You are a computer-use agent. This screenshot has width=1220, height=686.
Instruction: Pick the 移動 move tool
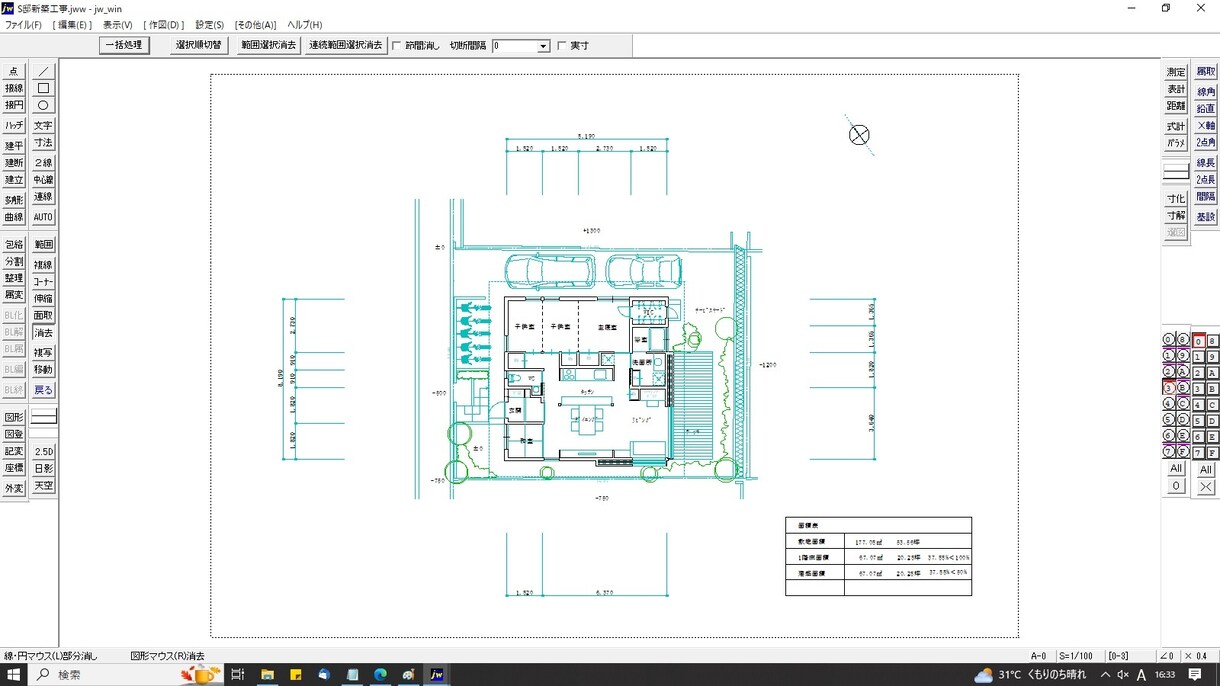click(43, 370)
